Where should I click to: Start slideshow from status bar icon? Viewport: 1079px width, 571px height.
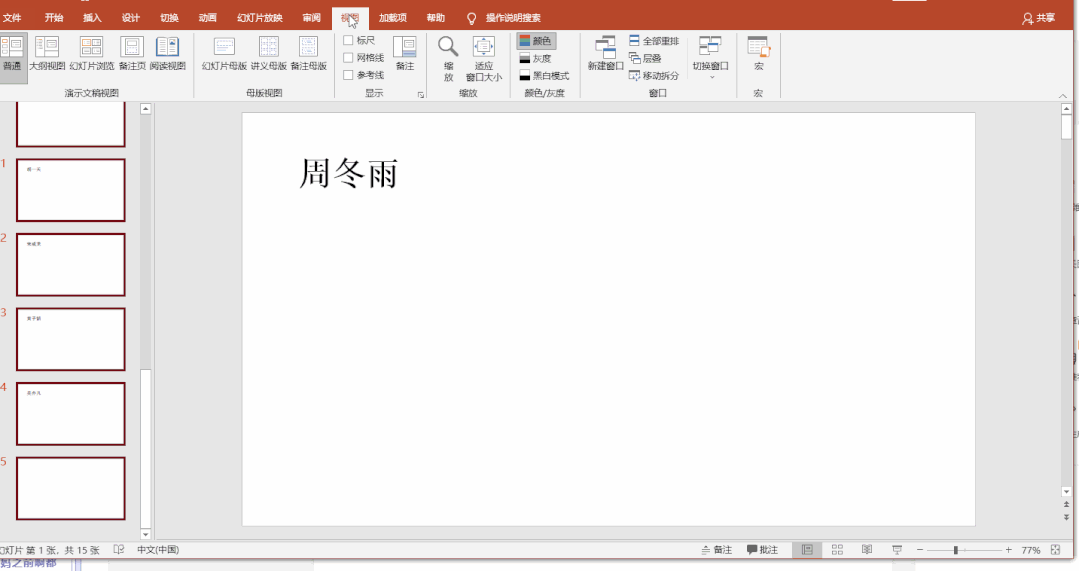[897, 550]
